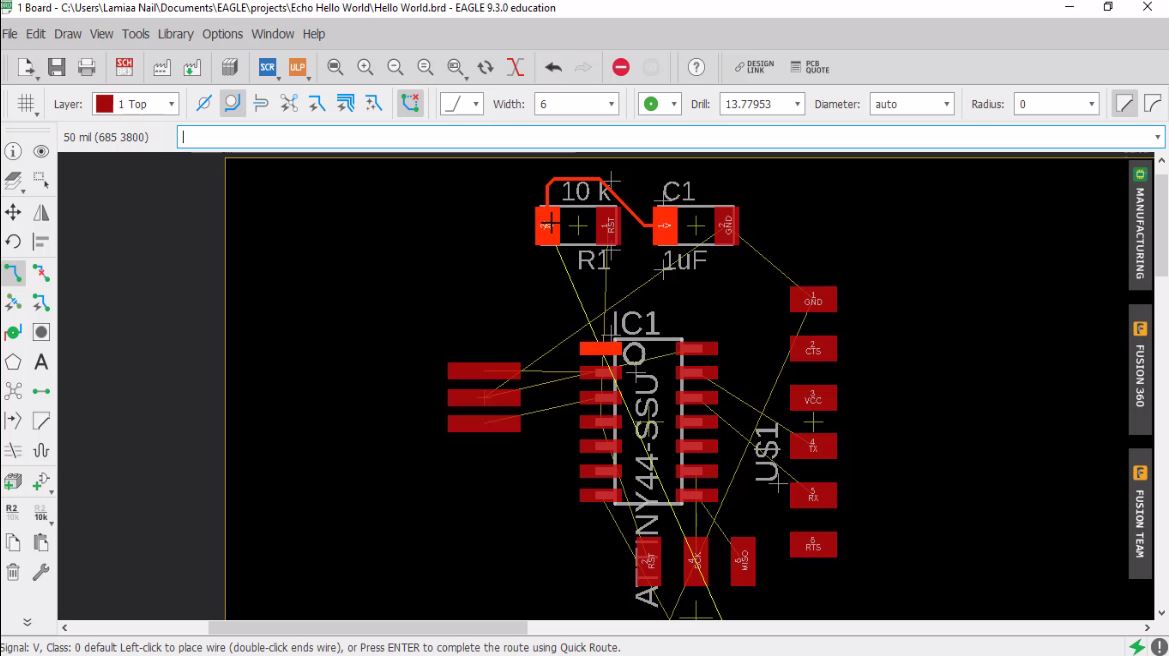
Task: Toggle the loop remove option
Action: coord(410,104)
